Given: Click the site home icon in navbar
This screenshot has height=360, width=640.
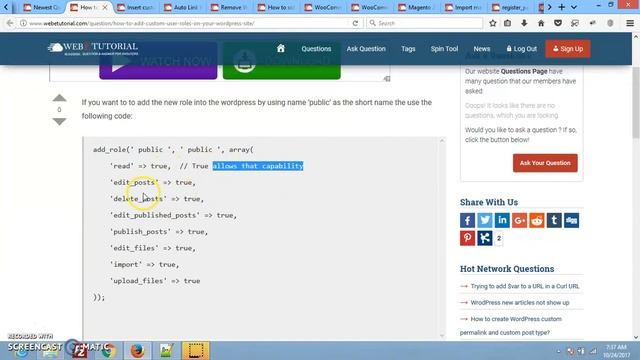Looking at the screenshot, I should click(280, 49).
